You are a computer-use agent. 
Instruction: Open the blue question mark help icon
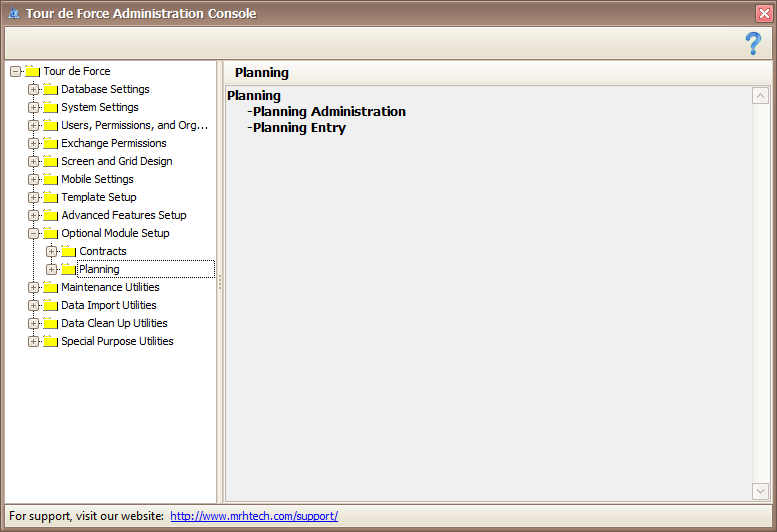[x=753, y=43]
